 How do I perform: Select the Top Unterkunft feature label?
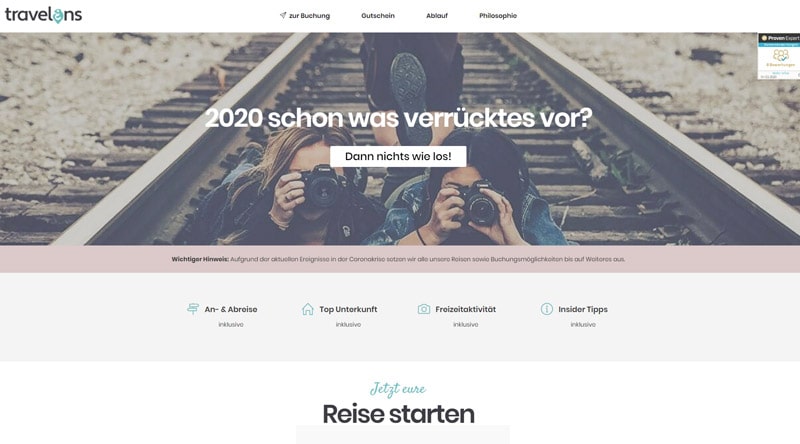(348, 309)
